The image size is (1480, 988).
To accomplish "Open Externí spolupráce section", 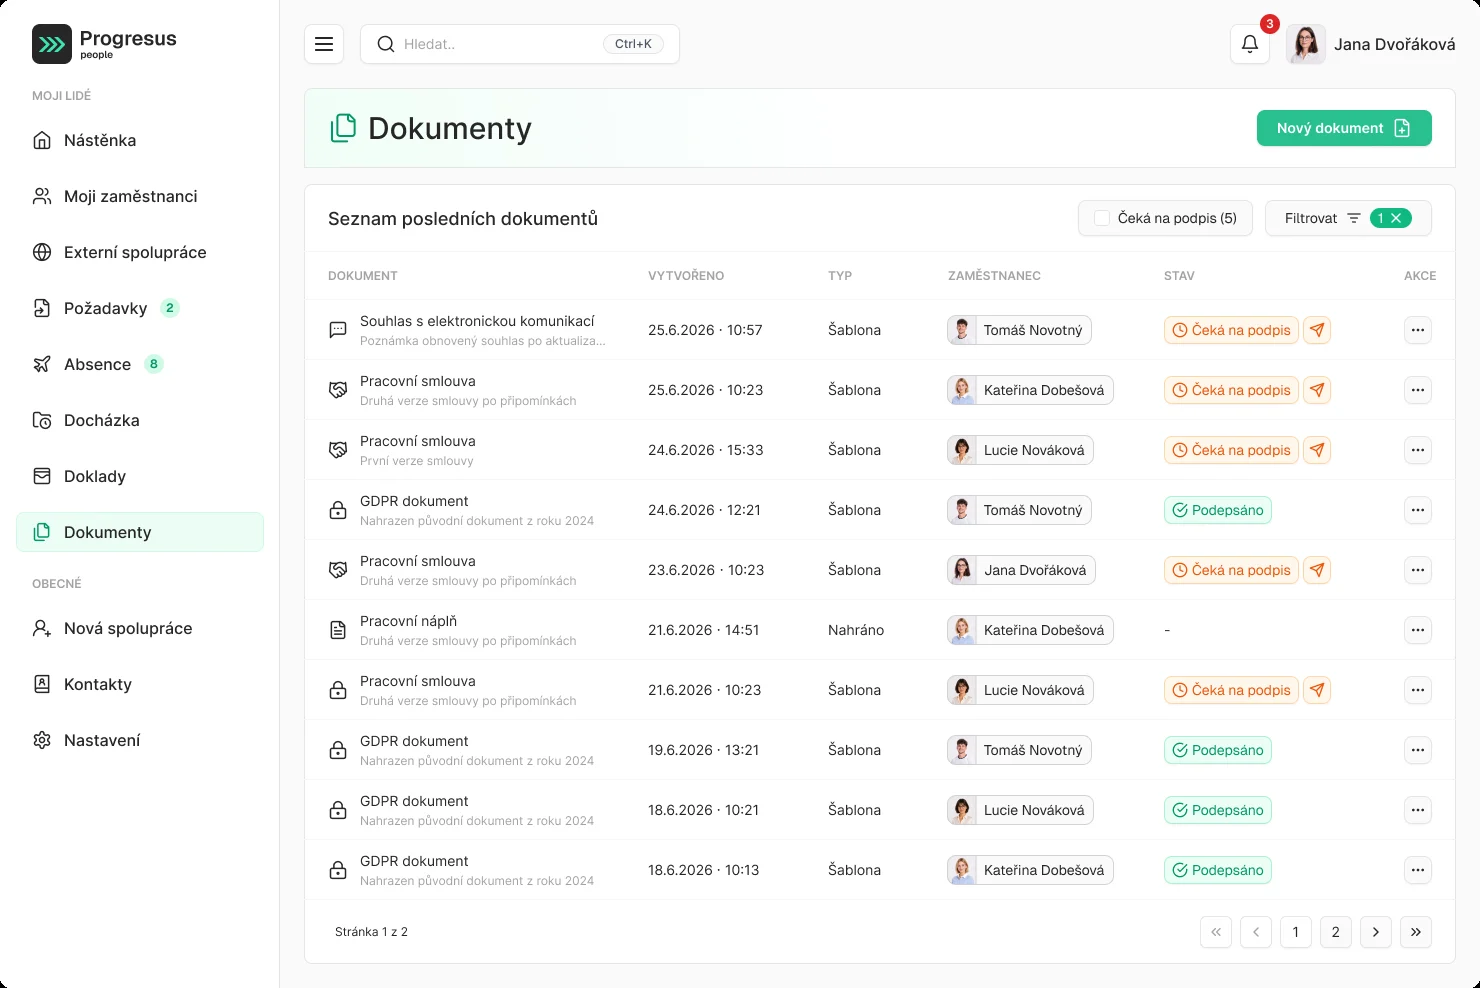I will 140,252.
